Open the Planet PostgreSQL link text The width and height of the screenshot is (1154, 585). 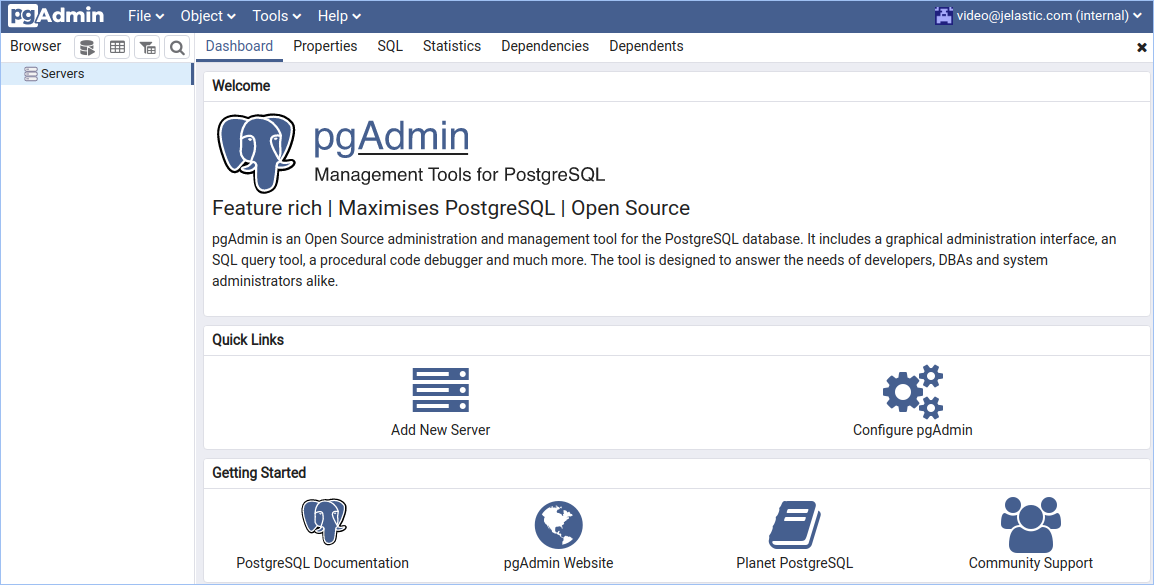(x=795, y=563)
